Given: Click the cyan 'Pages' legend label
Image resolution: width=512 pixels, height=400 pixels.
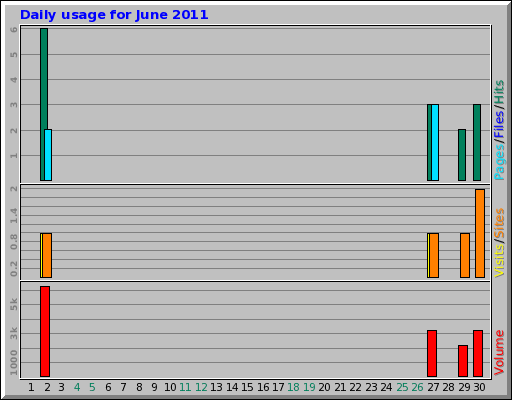Looking at the screenshot, I should [499, 163].
